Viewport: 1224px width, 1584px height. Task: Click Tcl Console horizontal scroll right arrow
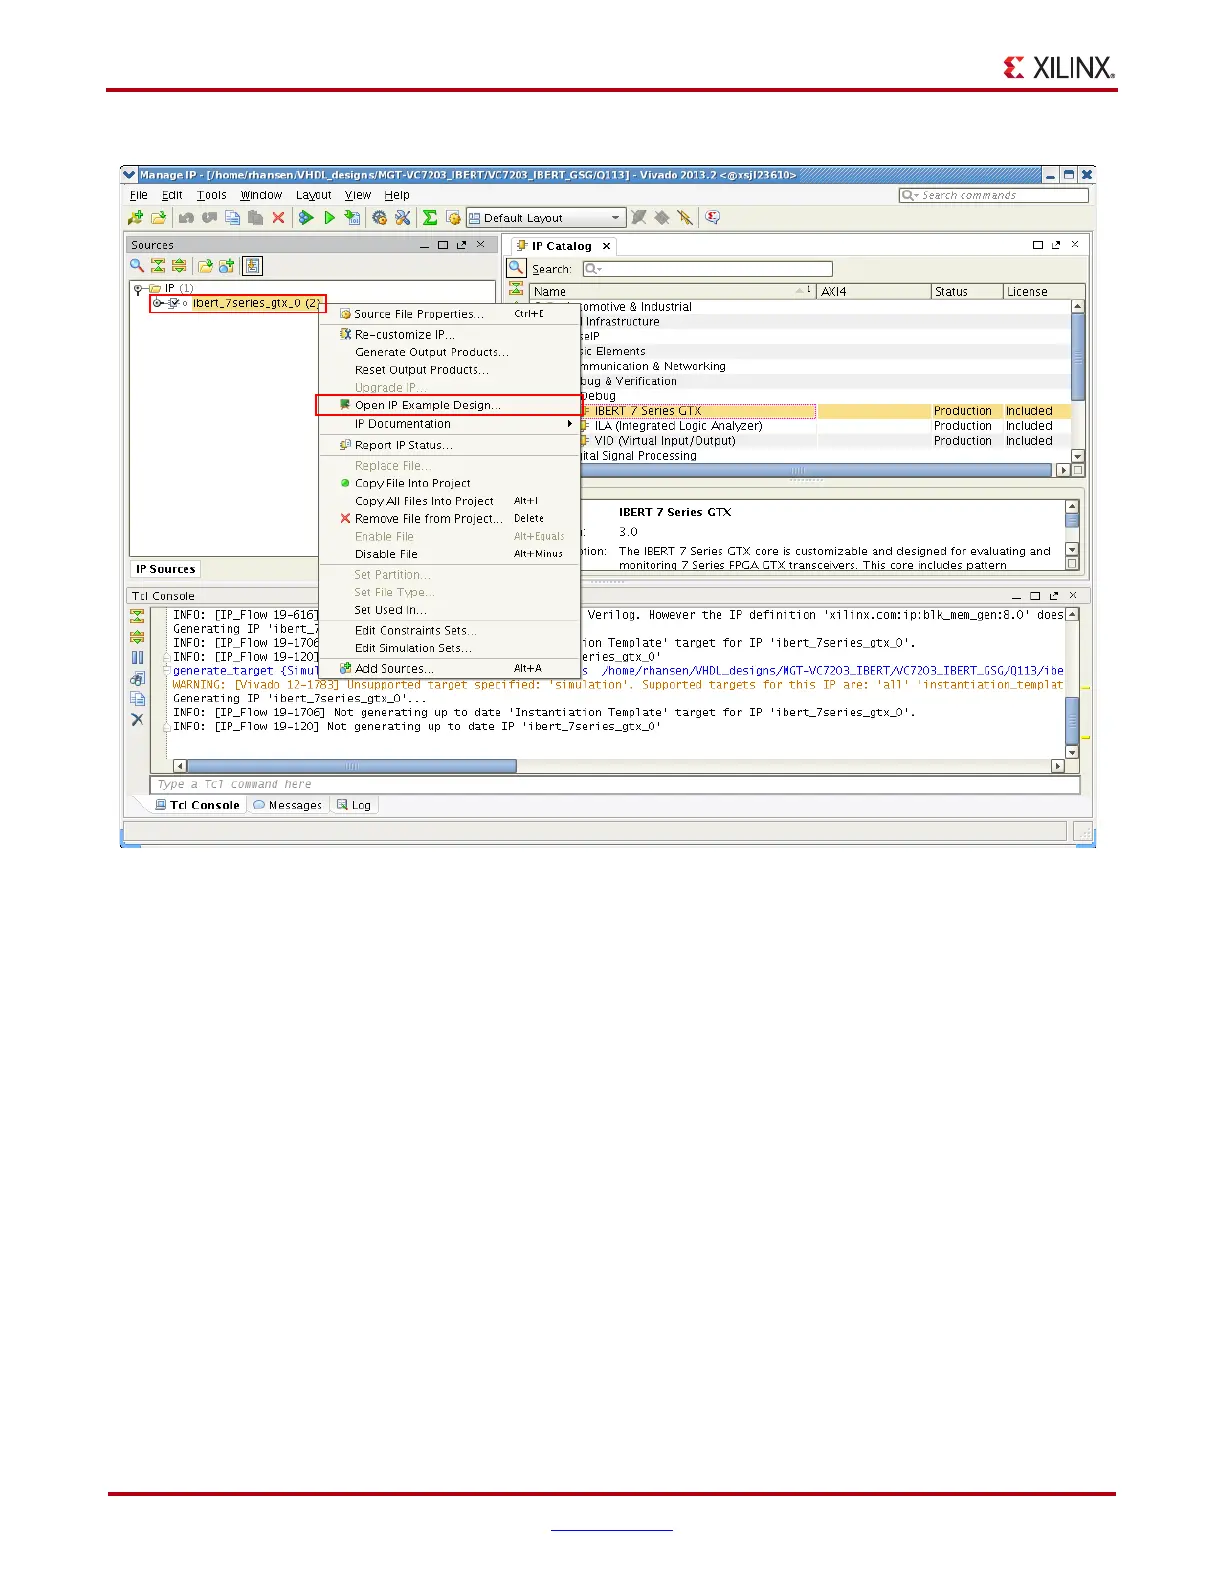(1058, 766)
